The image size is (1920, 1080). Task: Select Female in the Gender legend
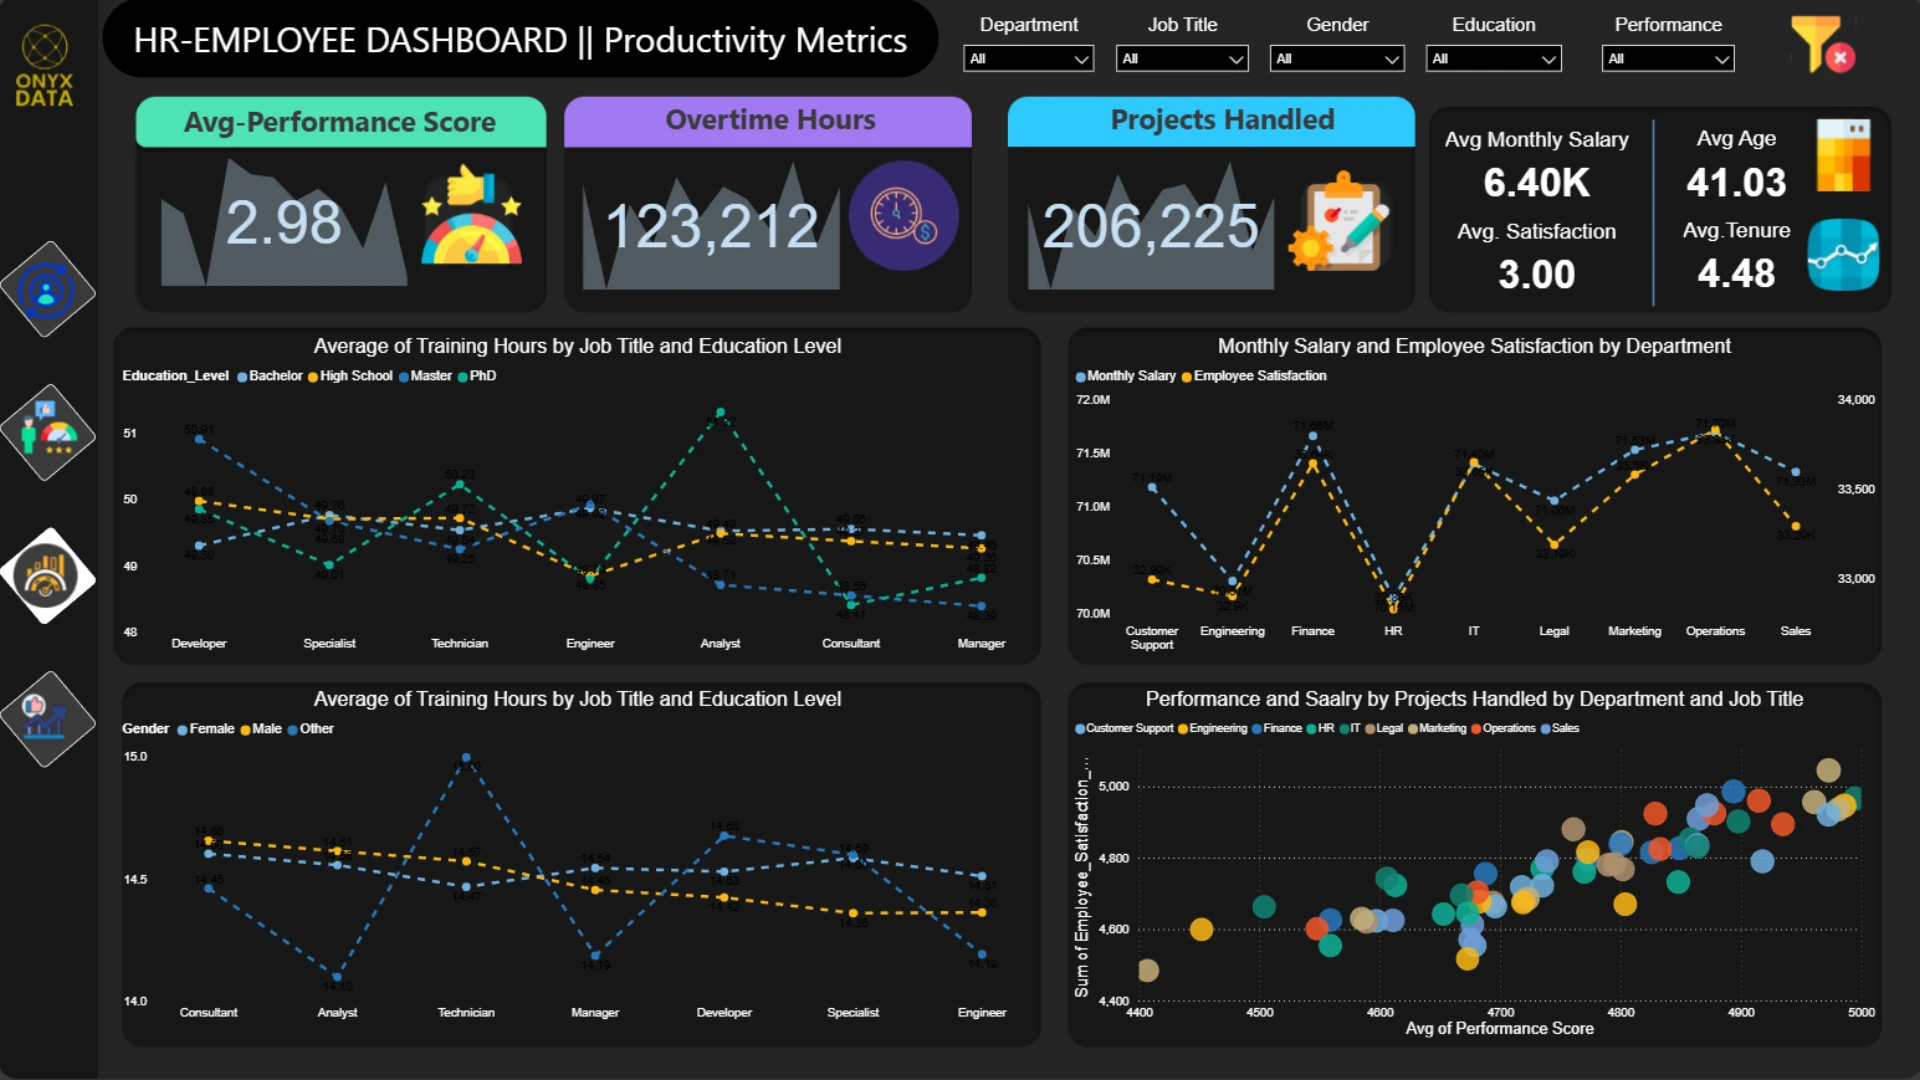pyautogui.click(x=206, y=729)
